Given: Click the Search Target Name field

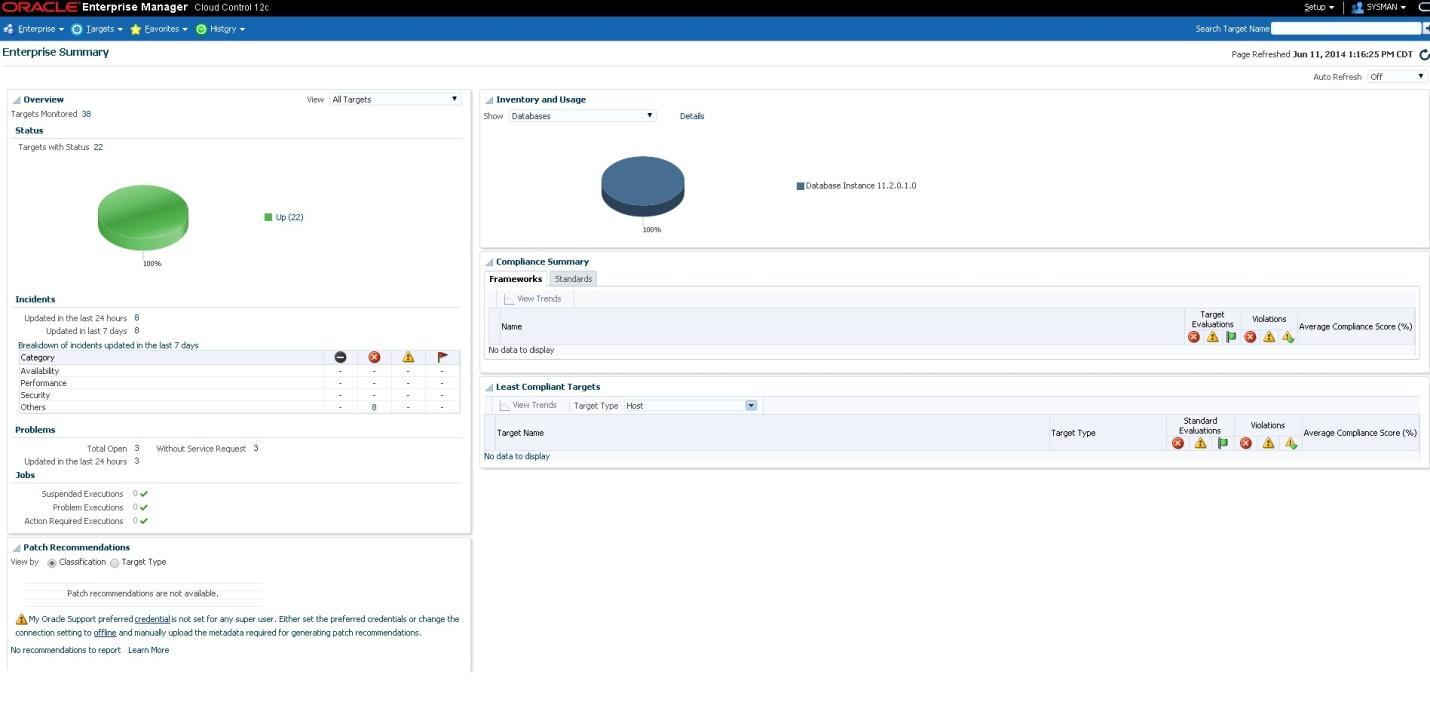Looking at the screenshot, I should pyautogui.click(x=1346, y=29).
